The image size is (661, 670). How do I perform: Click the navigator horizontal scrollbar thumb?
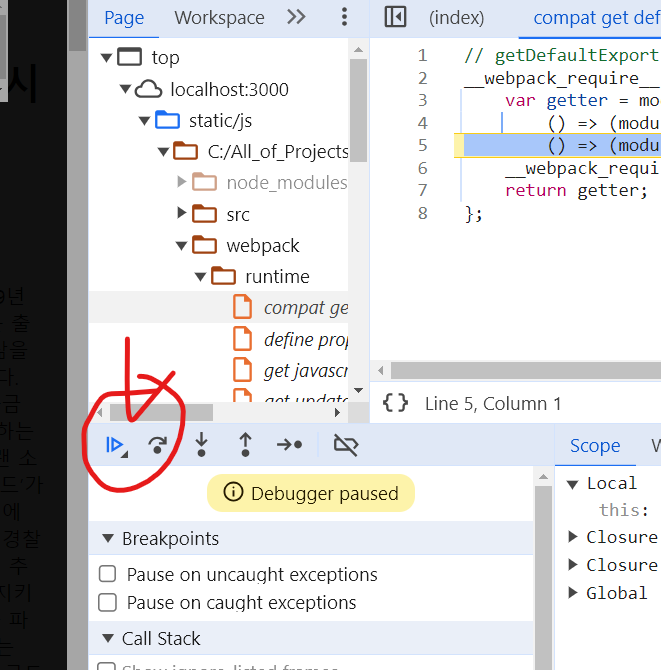(x=161, y=413)
